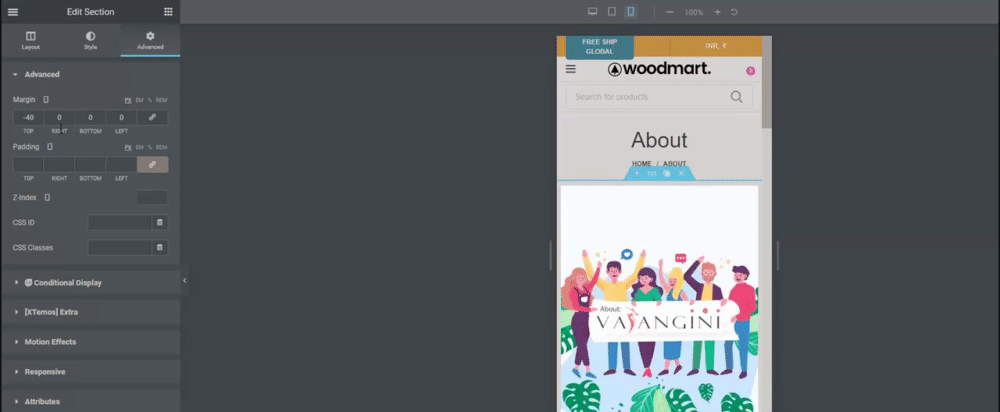Screen dimensions: 1000x412
Task: Click the edit section handle dots
Action: coord(652,173)
